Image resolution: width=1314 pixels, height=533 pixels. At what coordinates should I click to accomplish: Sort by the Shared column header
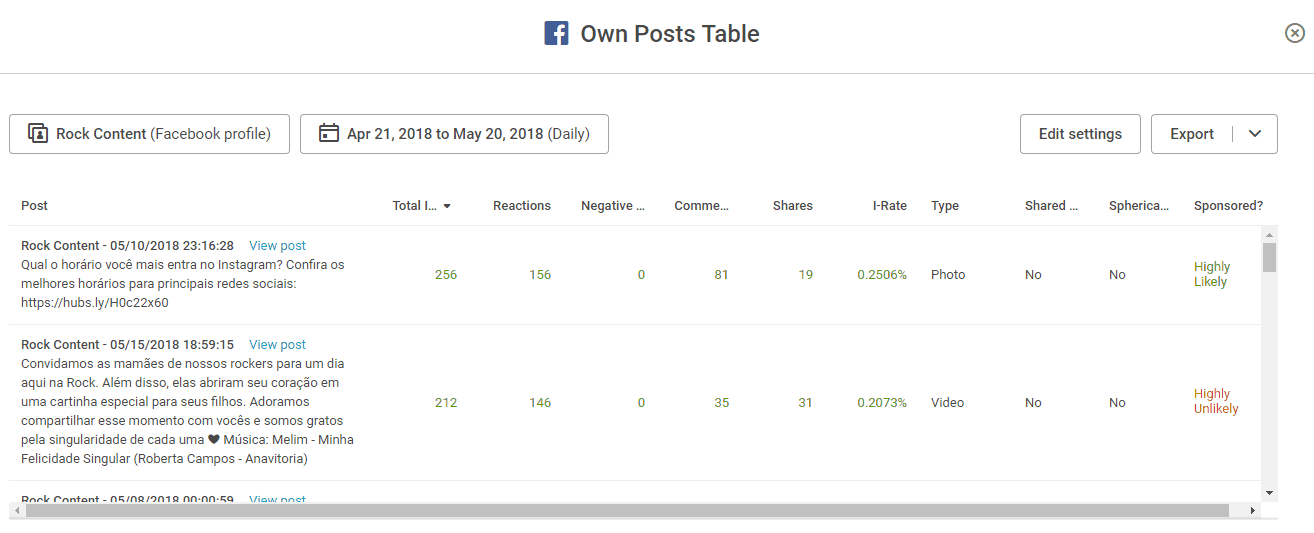click(1051, 206)
